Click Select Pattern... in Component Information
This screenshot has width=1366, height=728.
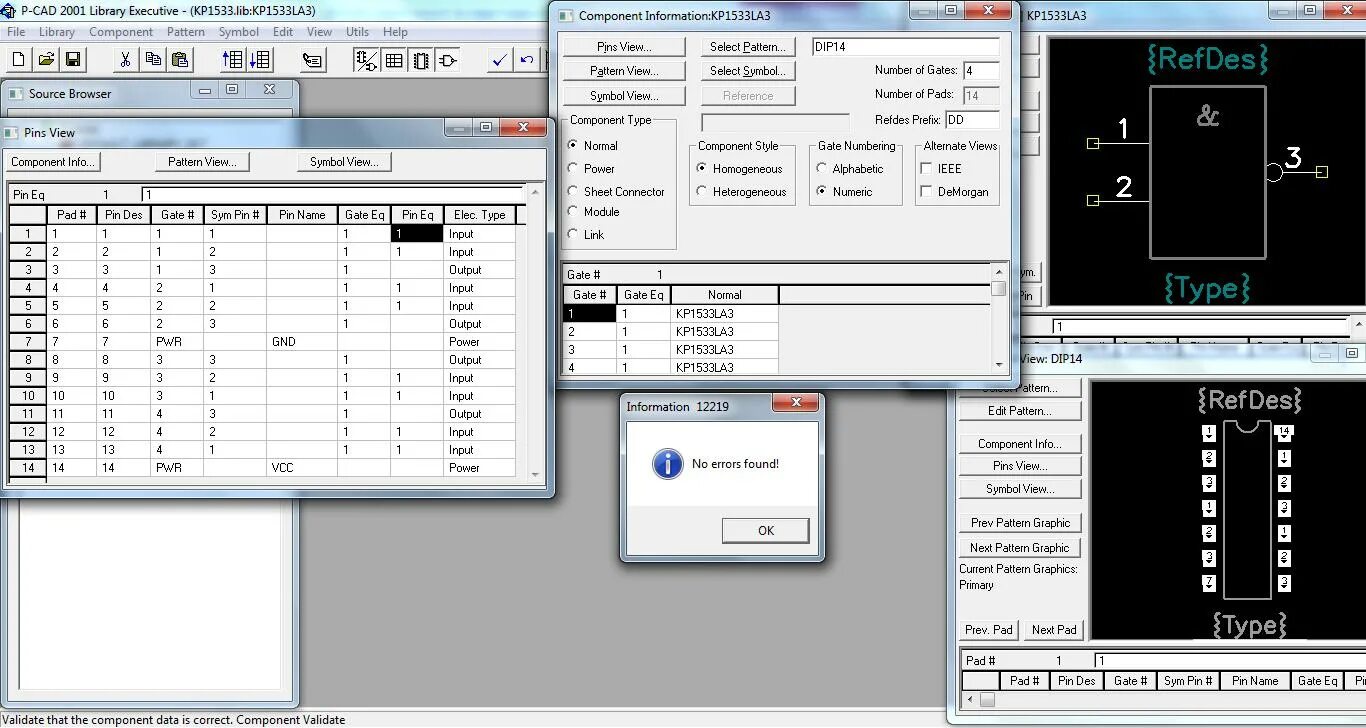click(x=747, y=47)
